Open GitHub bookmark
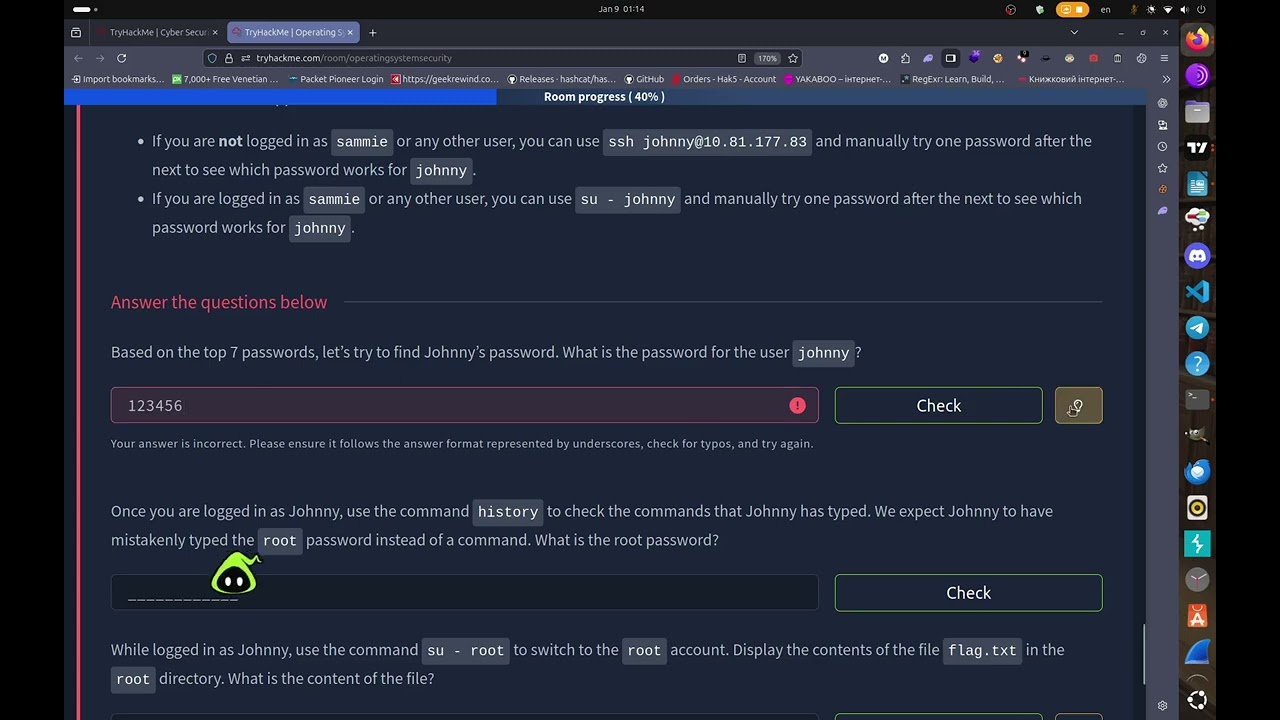Image resolution: width=1280 pixels, height=720 pixels. 643,79
